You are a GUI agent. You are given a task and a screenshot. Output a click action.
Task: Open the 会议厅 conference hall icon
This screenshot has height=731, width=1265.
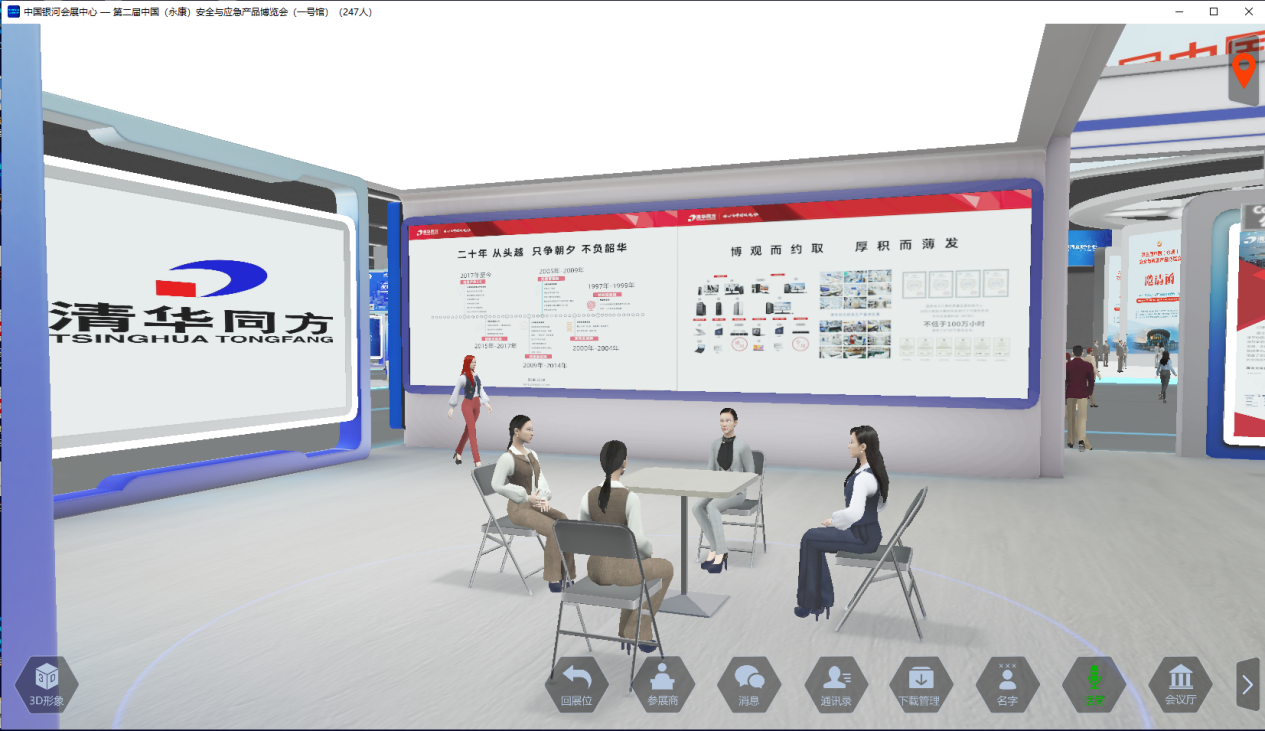(1180, 685)
